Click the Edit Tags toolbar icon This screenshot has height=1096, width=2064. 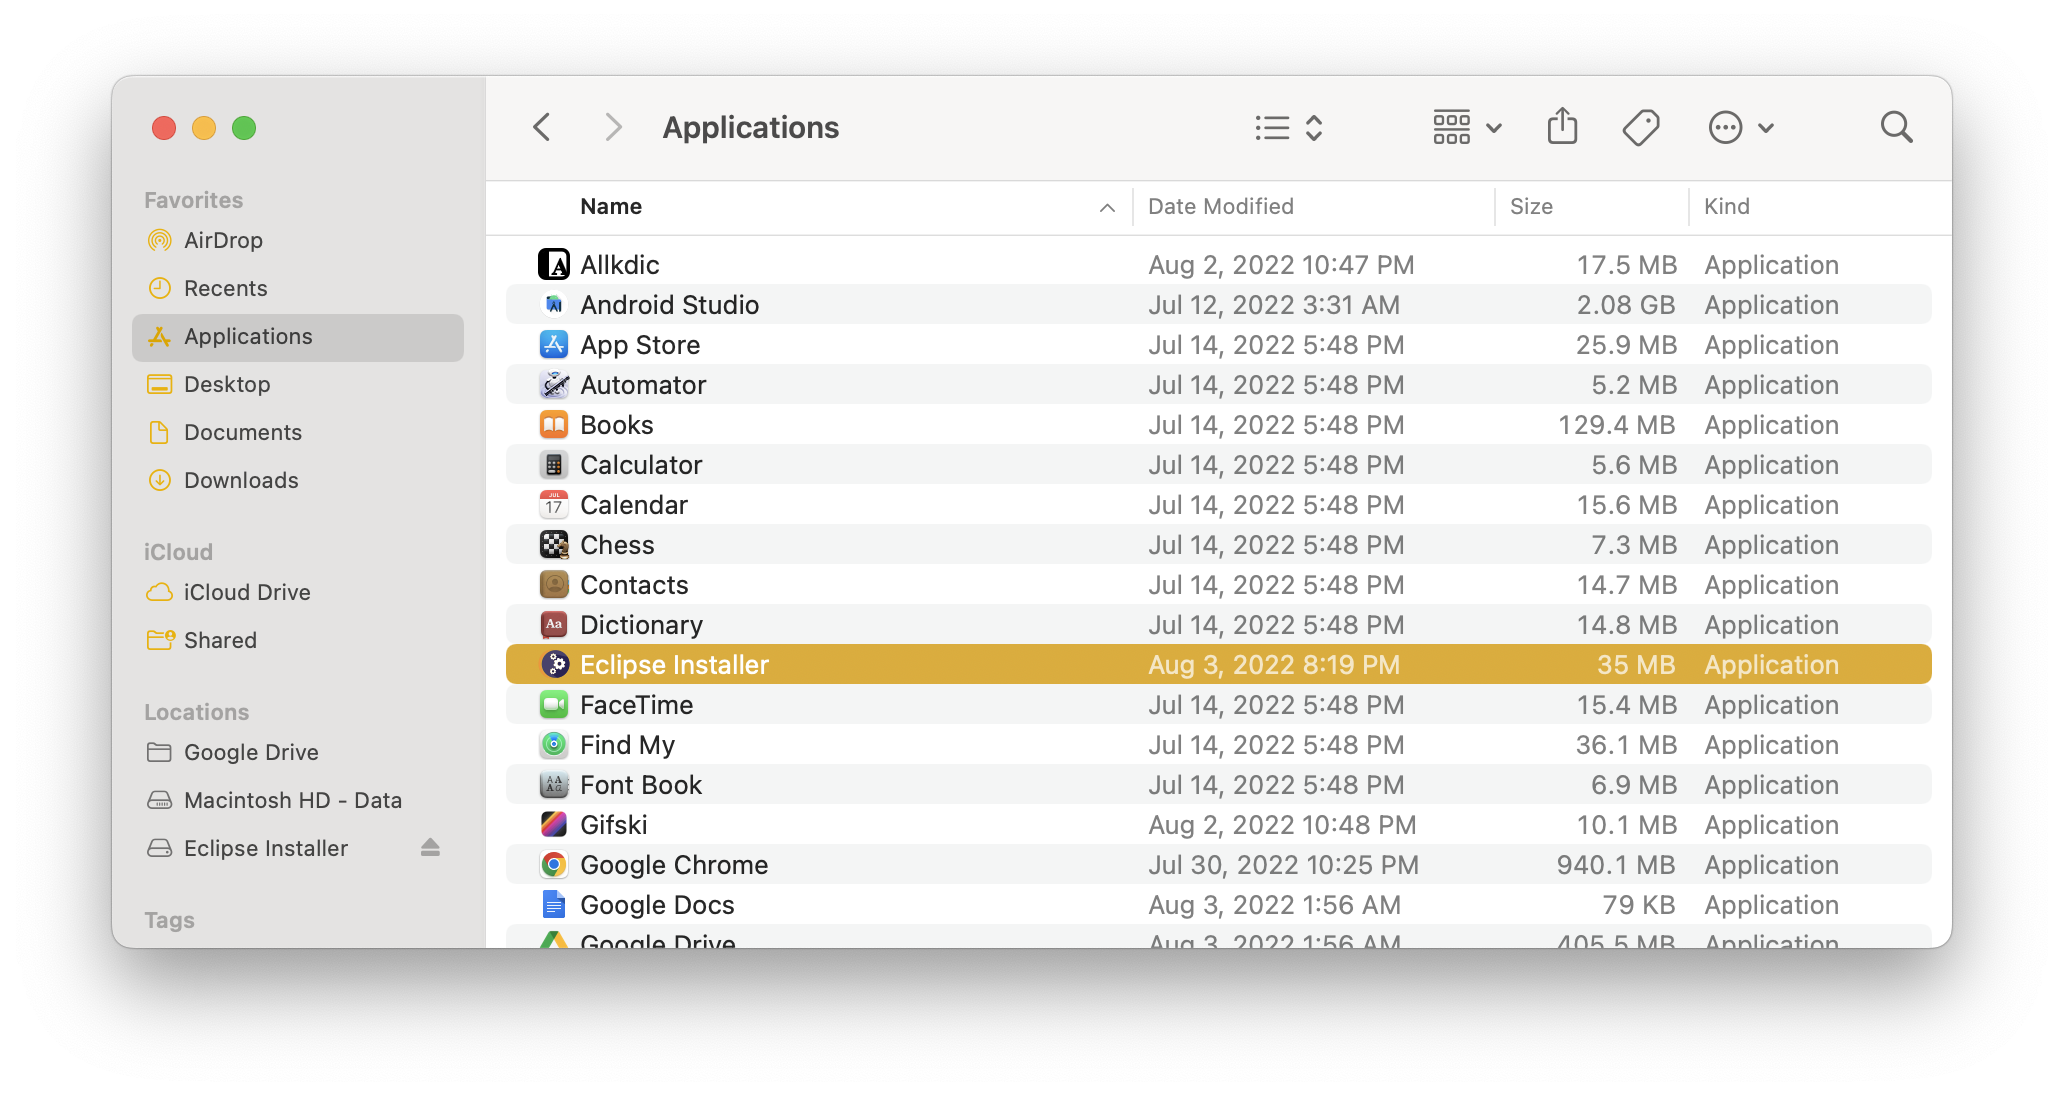coord(1641,127)
